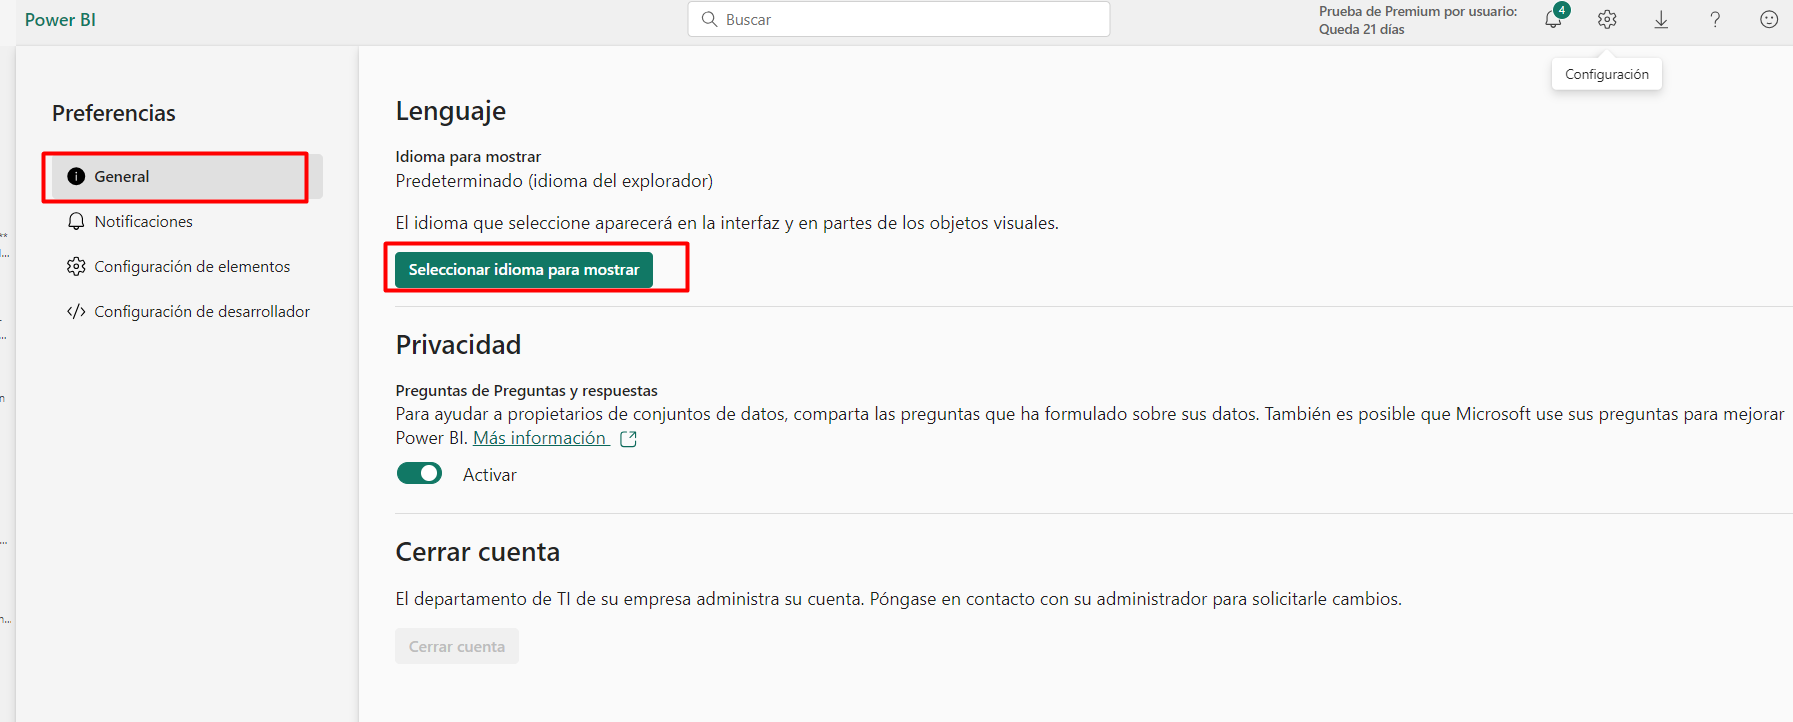Screen dimensions: 1793x722
Task: Click the Idioma para mostrar label
Action: point(468,157)
